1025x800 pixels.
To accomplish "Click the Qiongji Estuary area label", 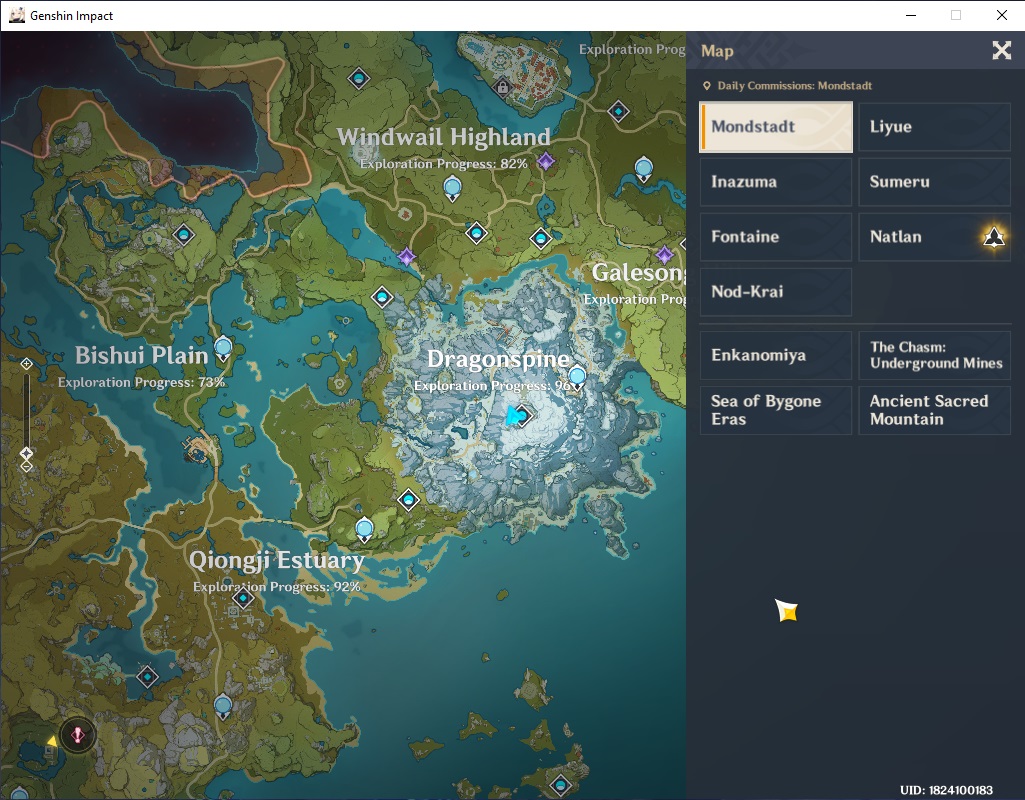I will [277, 560].
